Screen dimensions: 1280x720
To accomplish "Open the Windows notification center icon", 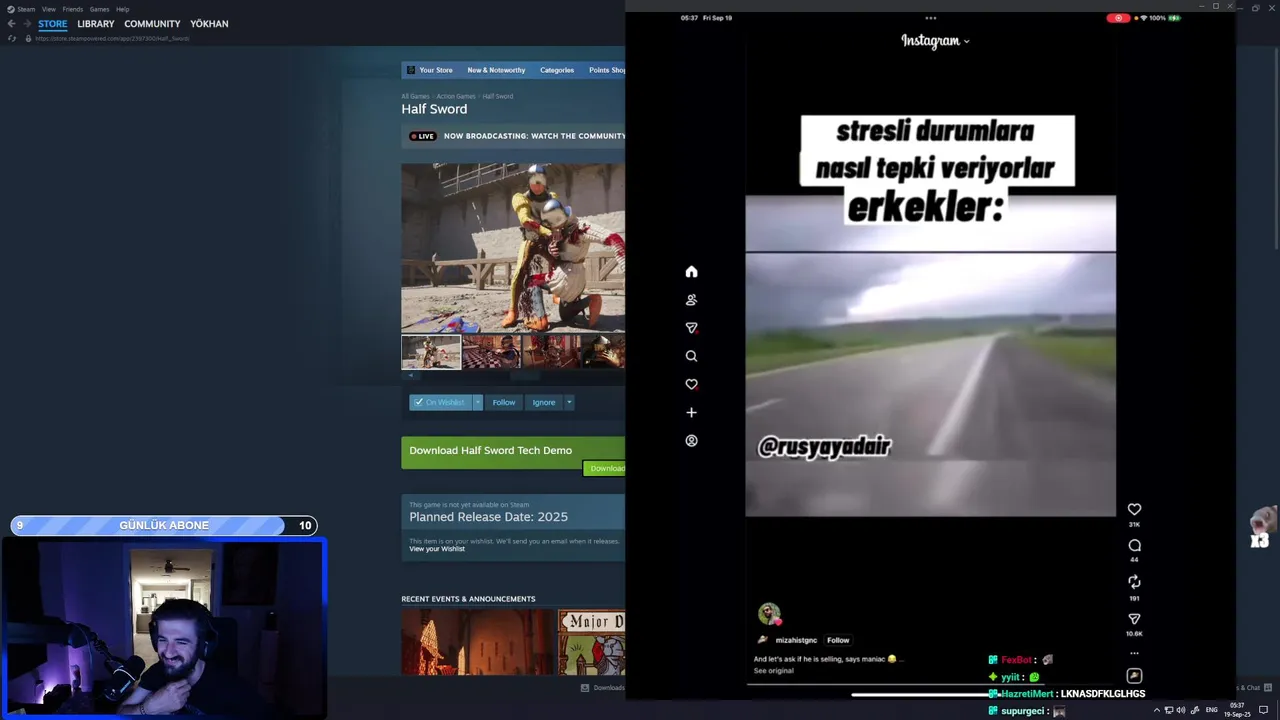I will coord(1263,710).
